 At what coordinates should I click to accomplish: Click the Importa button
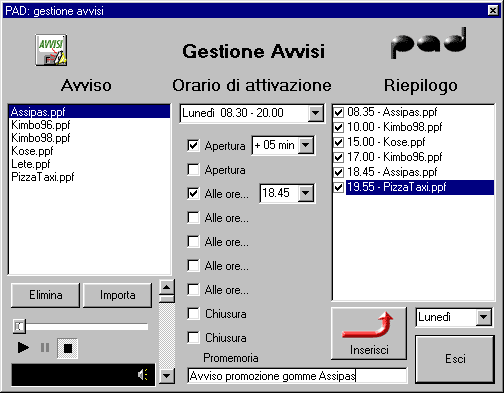(x=117, y=295)
